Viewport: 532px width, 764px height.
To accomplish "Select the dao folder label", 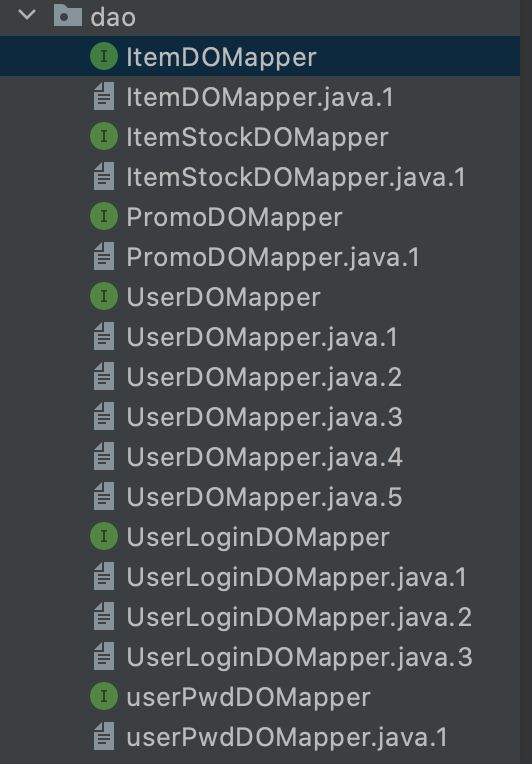I will pos(113,17).
